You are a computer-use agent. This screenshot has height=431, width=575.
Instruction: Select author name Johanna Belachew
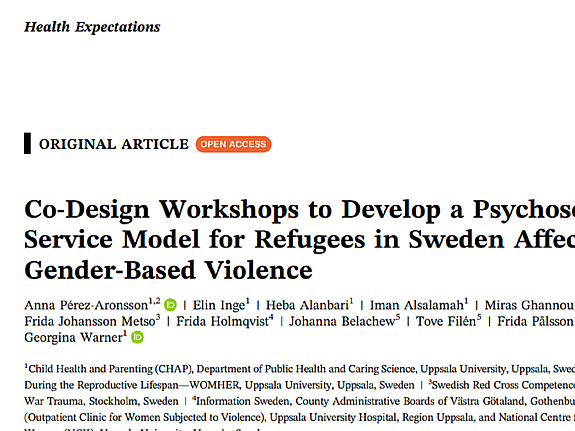coord(342,321)
